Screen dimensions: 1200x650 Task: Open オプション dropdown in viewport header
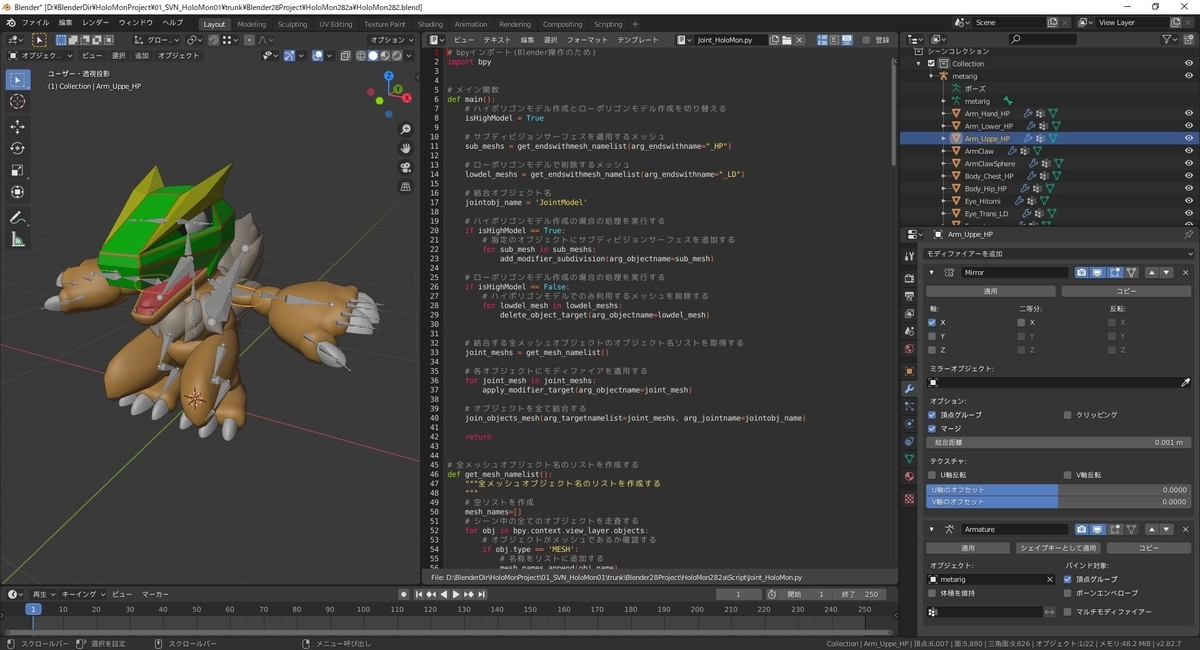coord(391,40)
